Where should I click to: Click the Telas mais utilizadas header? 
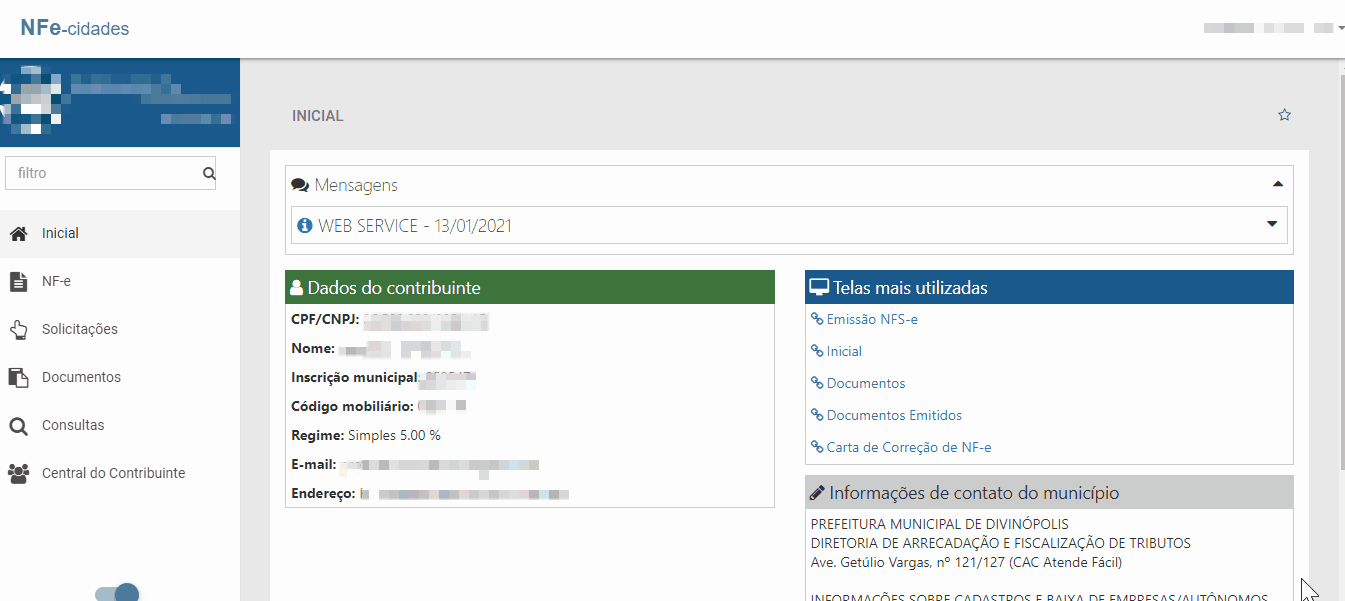[1049, 288]
